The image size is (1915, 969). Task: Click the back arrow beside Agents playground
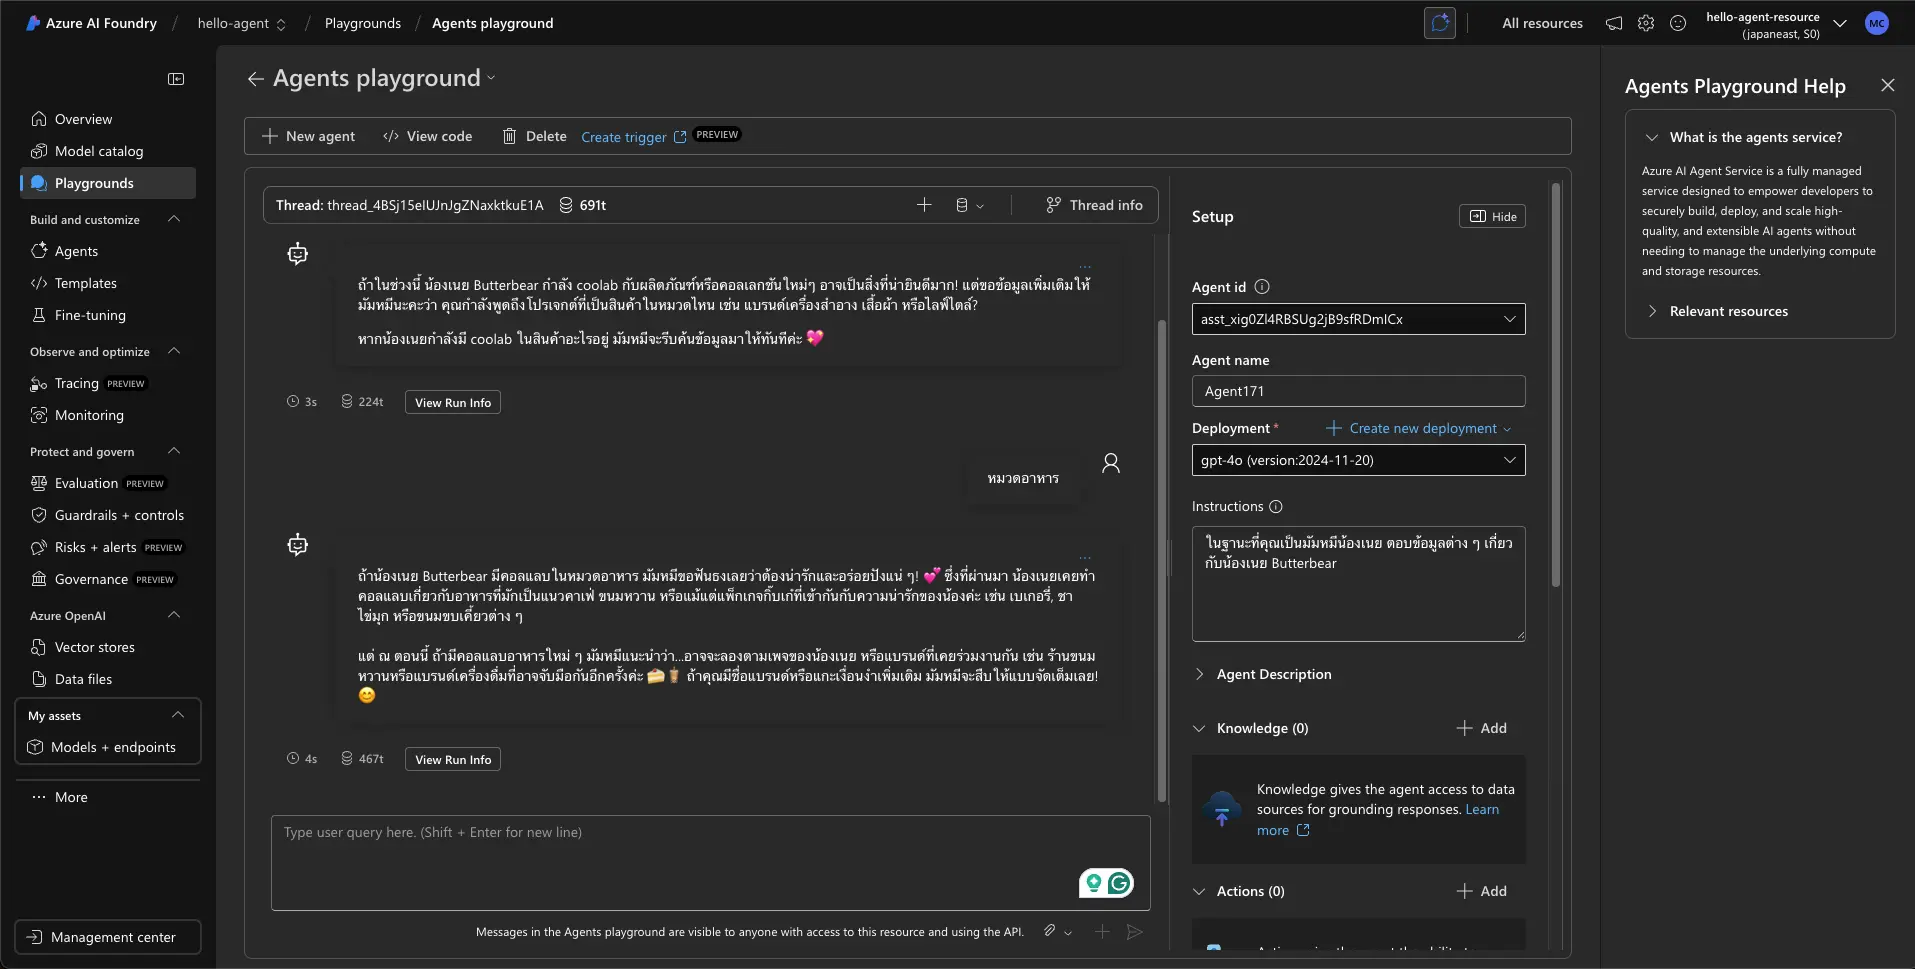tap(256, 79)
